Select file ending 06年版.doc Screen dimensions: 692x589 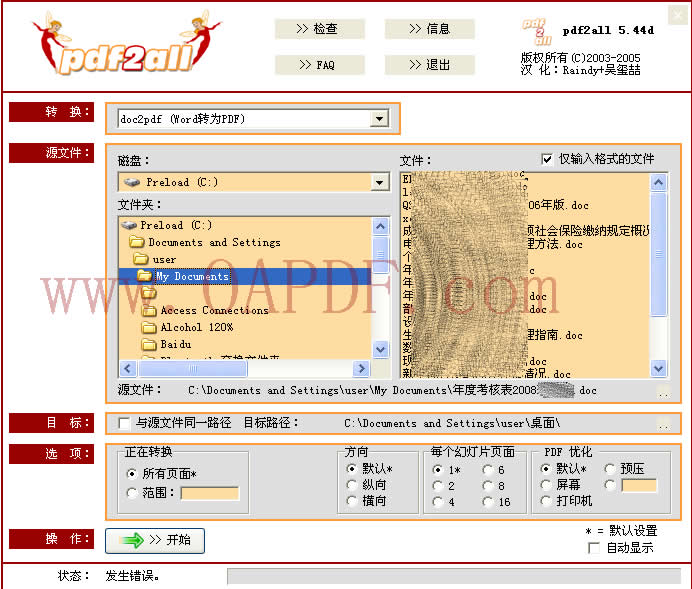click(525, 205)
